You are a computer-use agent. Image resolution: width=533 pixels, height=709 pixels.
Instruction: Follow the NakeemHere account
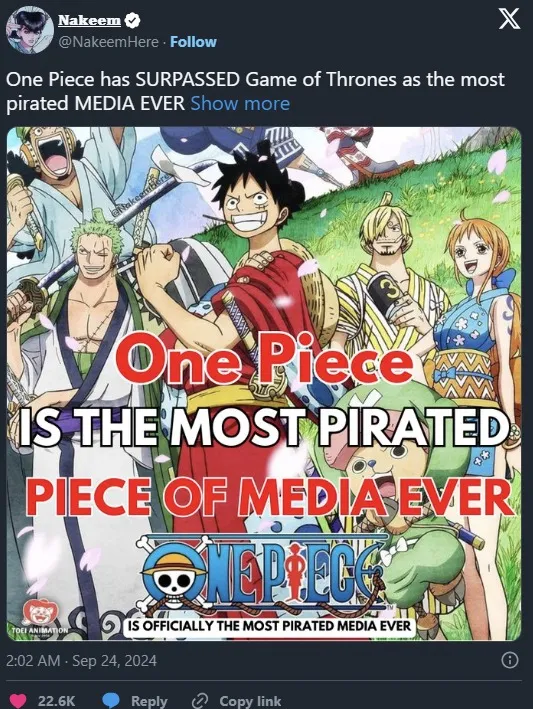coord(193,42)
